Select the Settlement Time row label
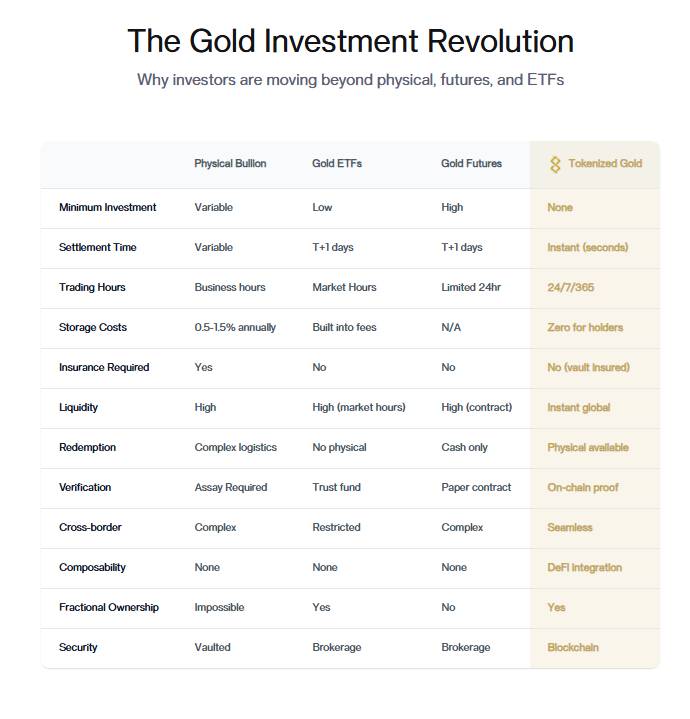 (x=97, y=248)
